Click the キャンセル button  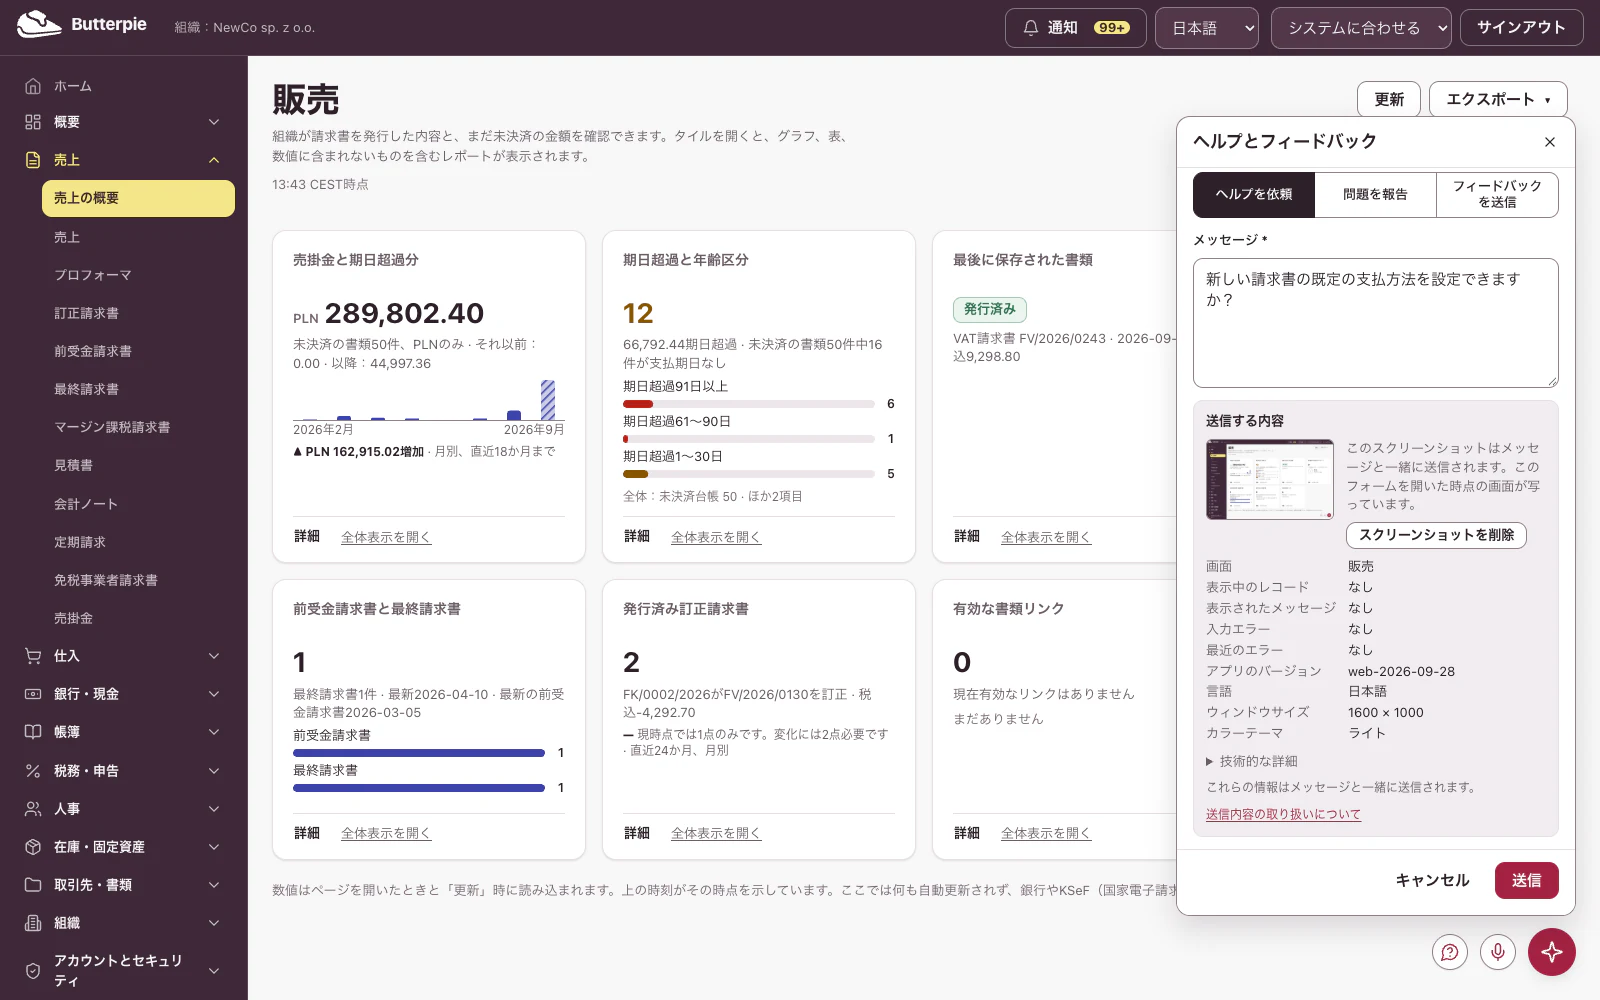tap(1432, 880)
